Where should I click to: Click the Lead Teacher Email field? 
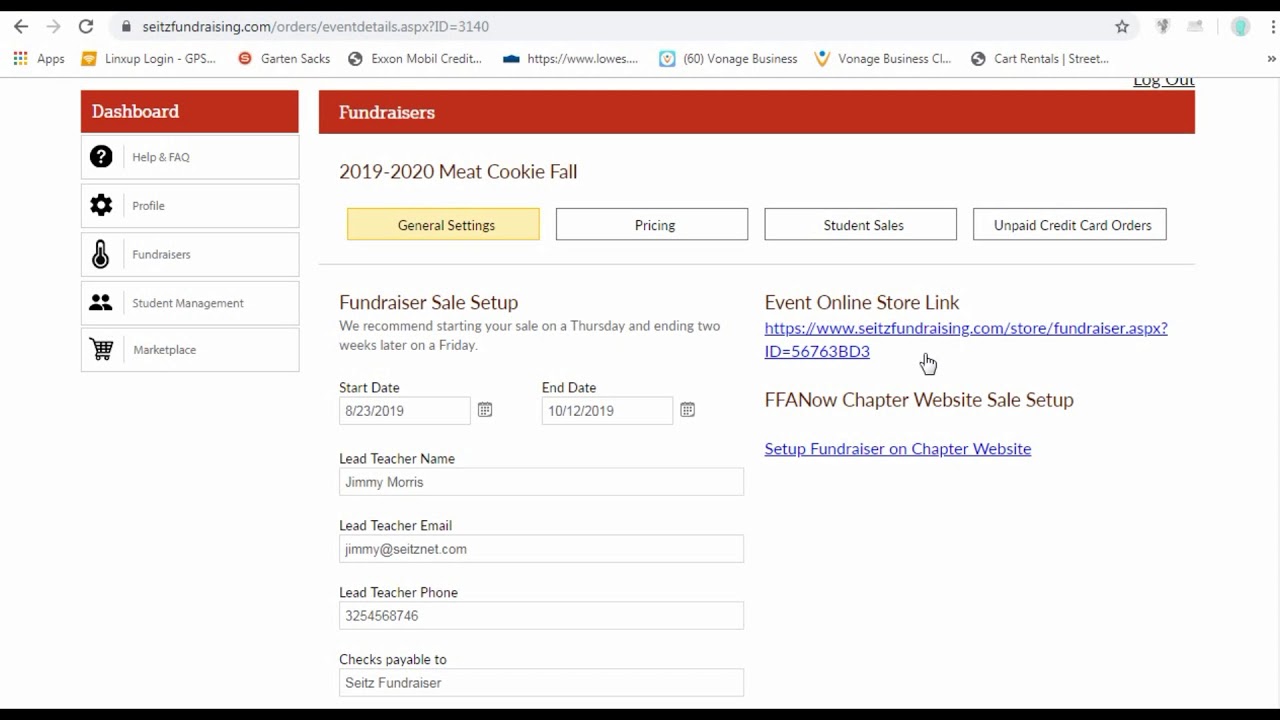tap(541, 549)
